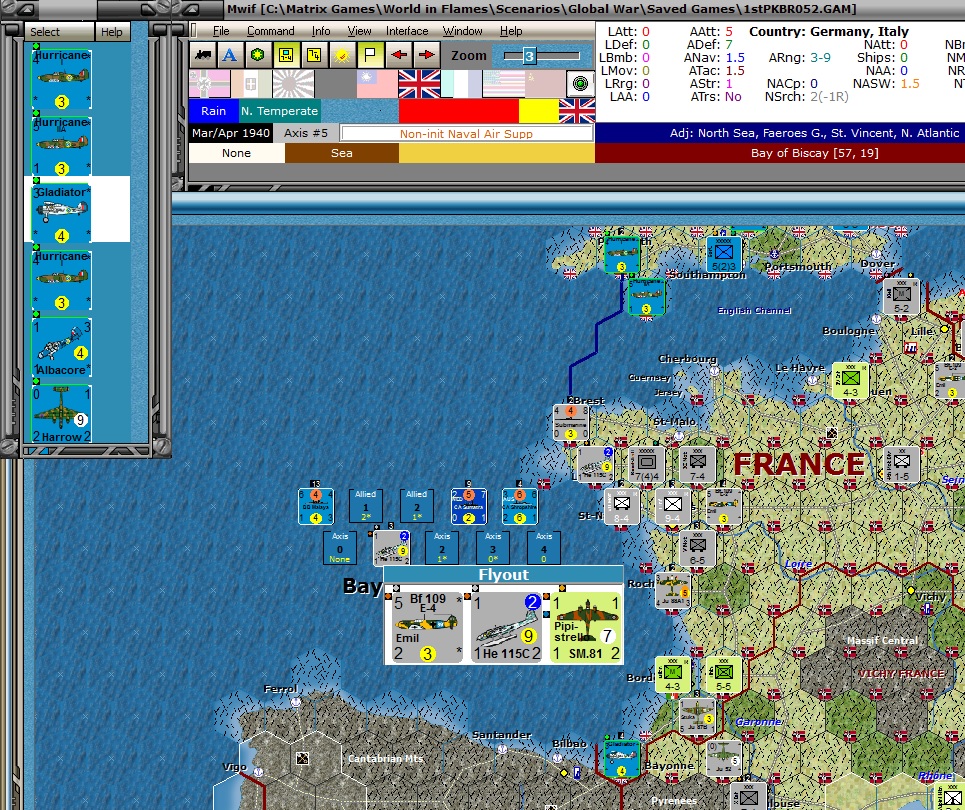Select the green 5-5 unit near Bordeaux

pyautogui.click(x=724, y=674)
